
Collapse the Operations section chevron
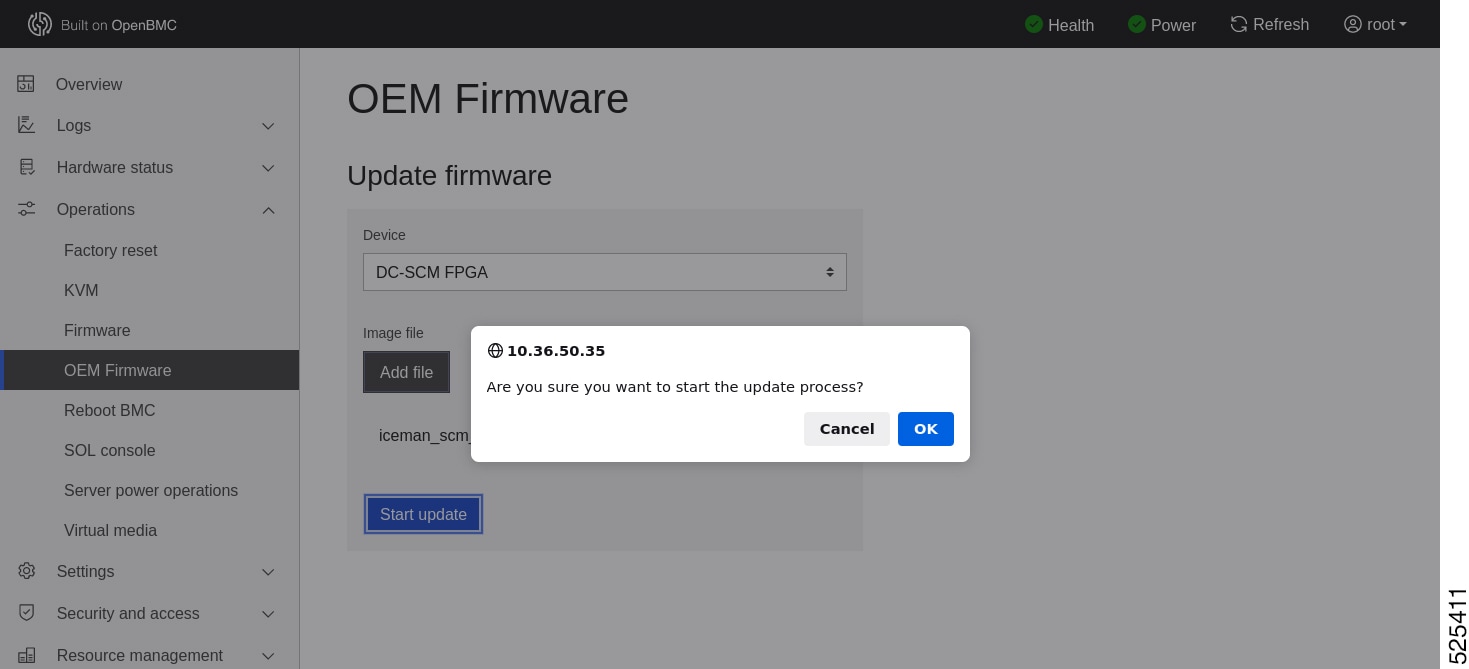268,210
